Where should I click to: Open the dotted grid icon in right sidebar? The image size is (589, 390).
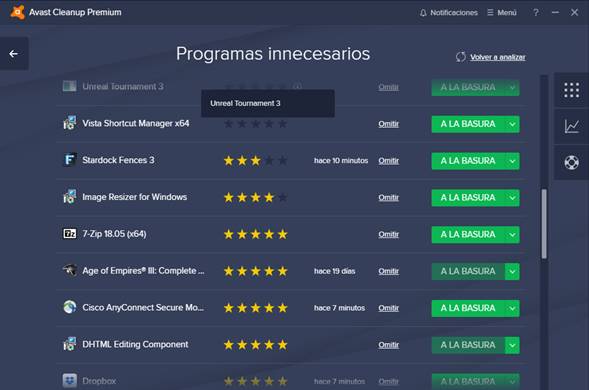click(x=571, y=90)
